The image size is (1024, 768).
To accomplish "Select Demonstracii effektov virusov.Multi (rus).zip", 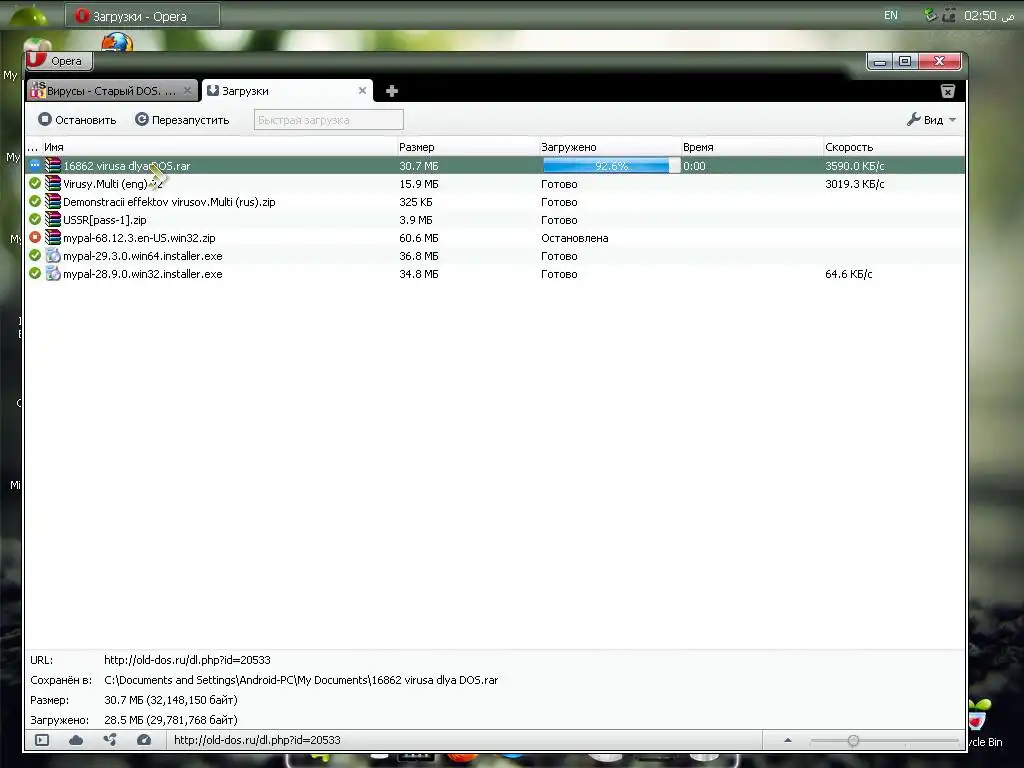I will tap(495, 202).
